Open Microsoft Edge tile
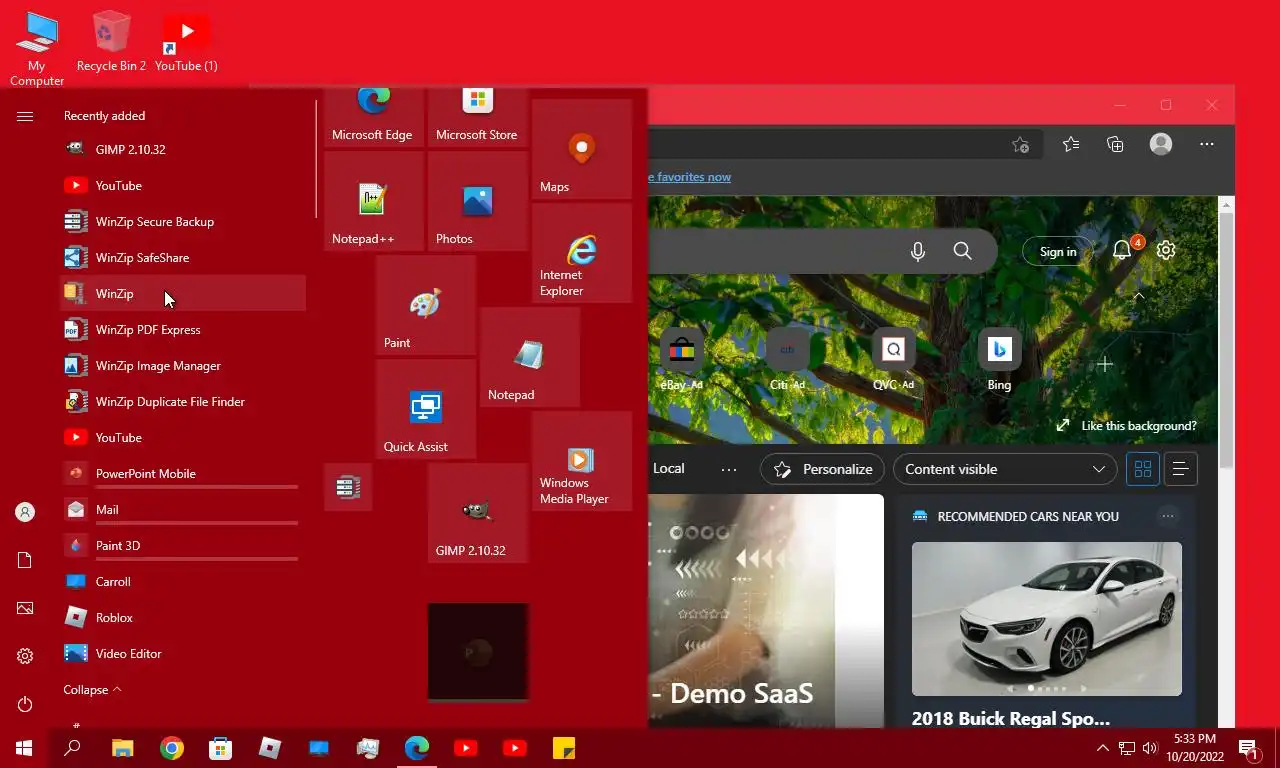This screenshot has height=768, width=1280. [374, 117]
